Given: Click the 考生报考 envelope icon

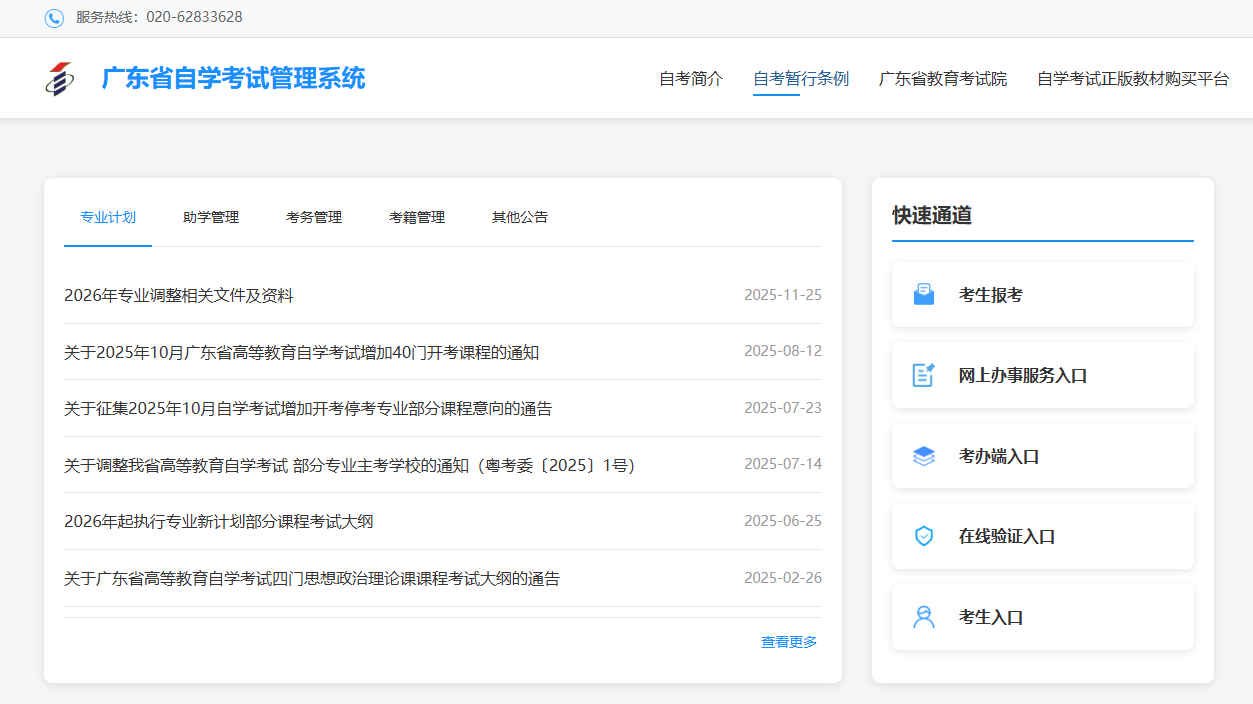Looking at the screenshot, I should (924, 295).
